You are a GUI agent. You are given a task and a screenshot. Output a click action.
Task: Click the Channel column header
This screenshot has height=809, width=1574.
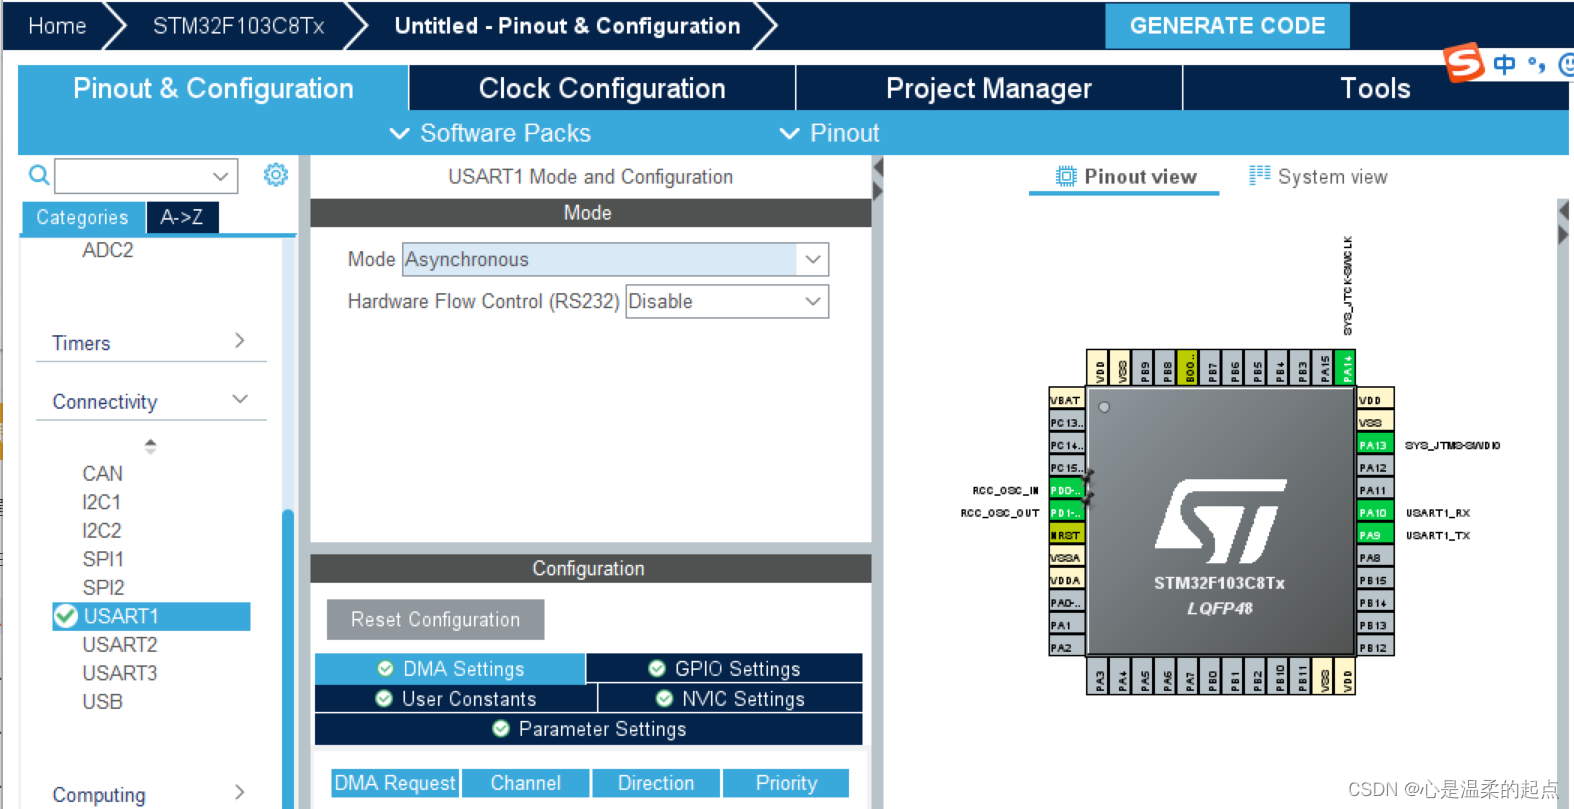(525, 783)
